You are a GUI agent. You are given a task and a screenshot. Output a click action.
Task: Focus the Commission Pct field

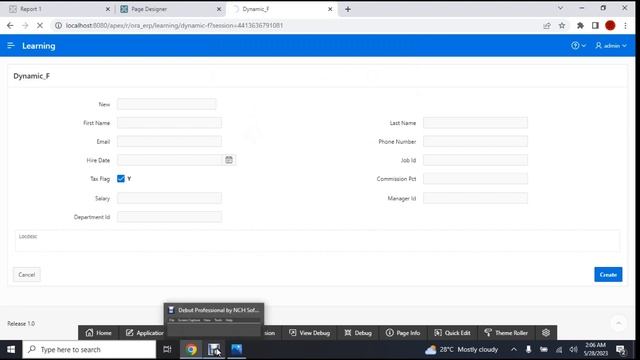[475, 179]
